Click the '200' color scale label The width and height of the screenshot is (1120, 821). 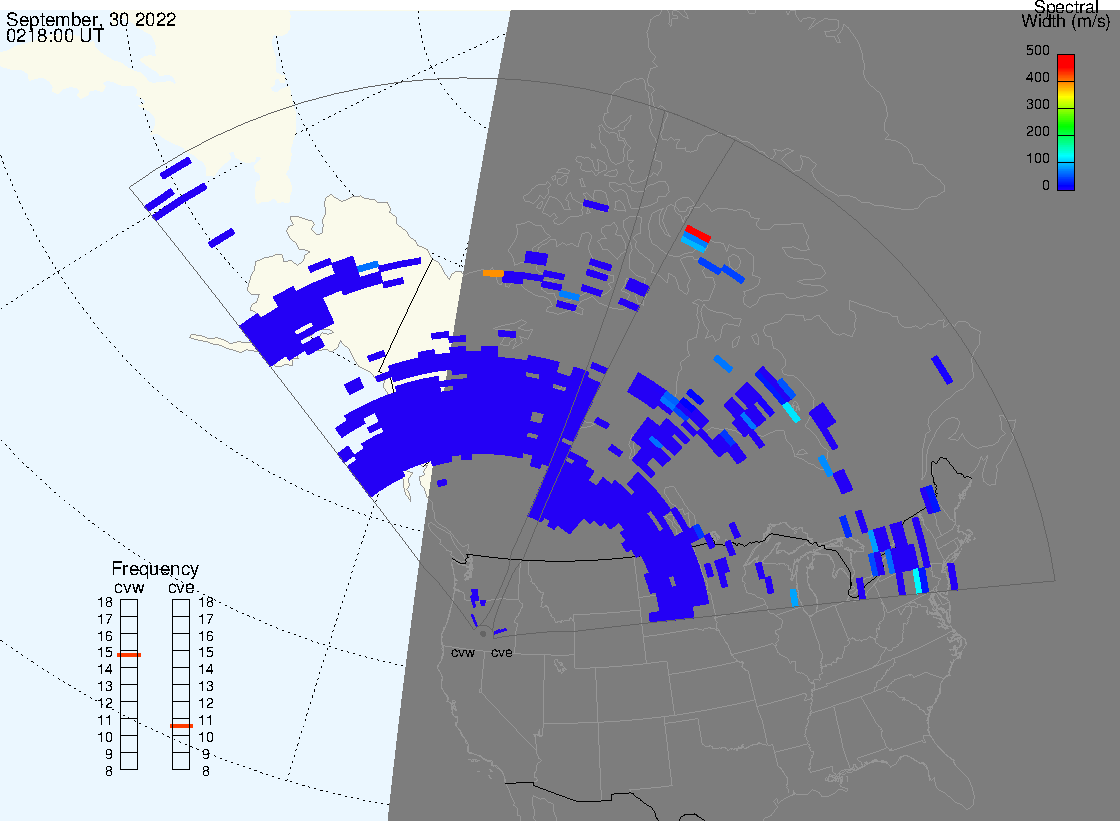(x=1038, y=132)
